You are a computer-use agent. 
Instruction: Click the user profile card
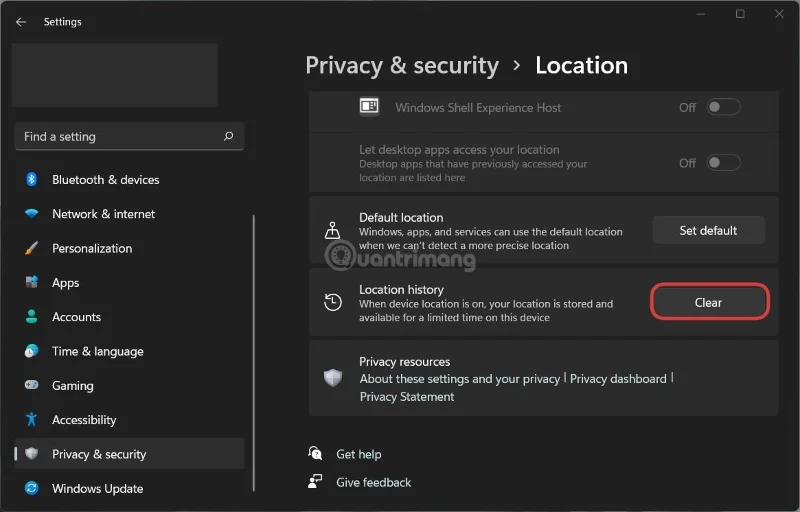tap(115, 75)
